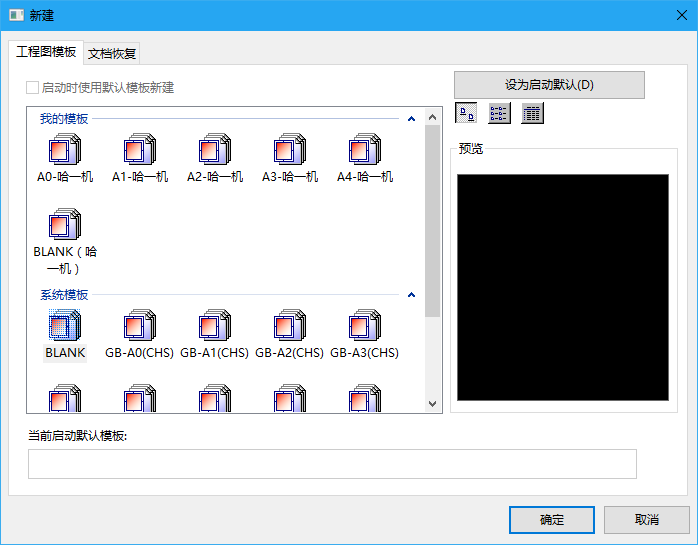Select the GB-A2(CHS) template icon
Viewport: 698px width, 545px height.
tap(290, 325)
